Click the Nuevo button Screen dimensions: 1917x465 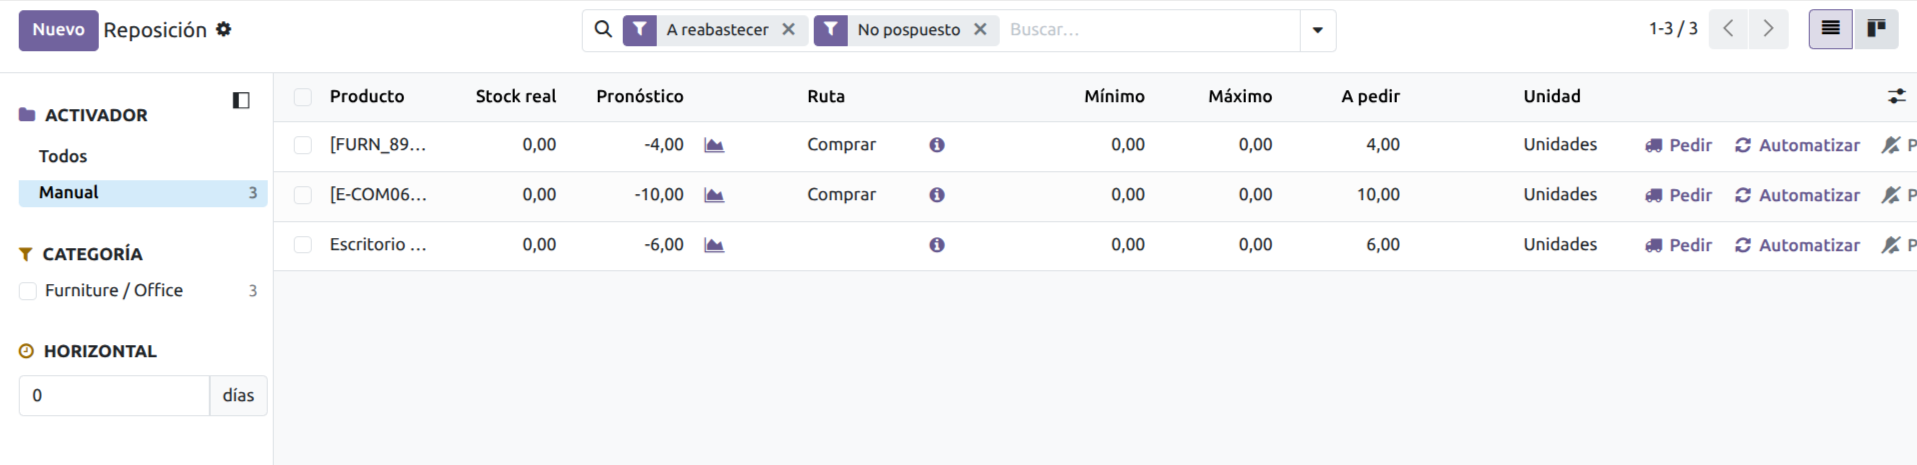click(58, 30)
